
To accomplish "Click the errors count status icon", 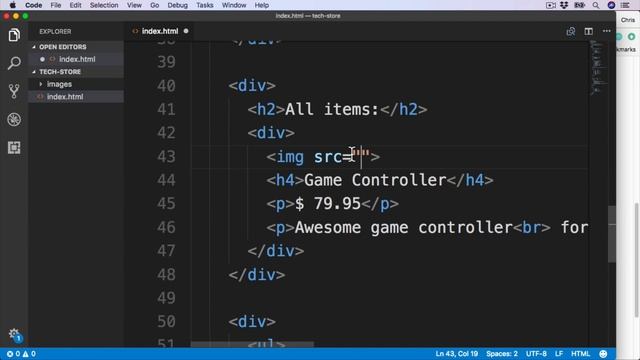I will [x=13, y=354].
